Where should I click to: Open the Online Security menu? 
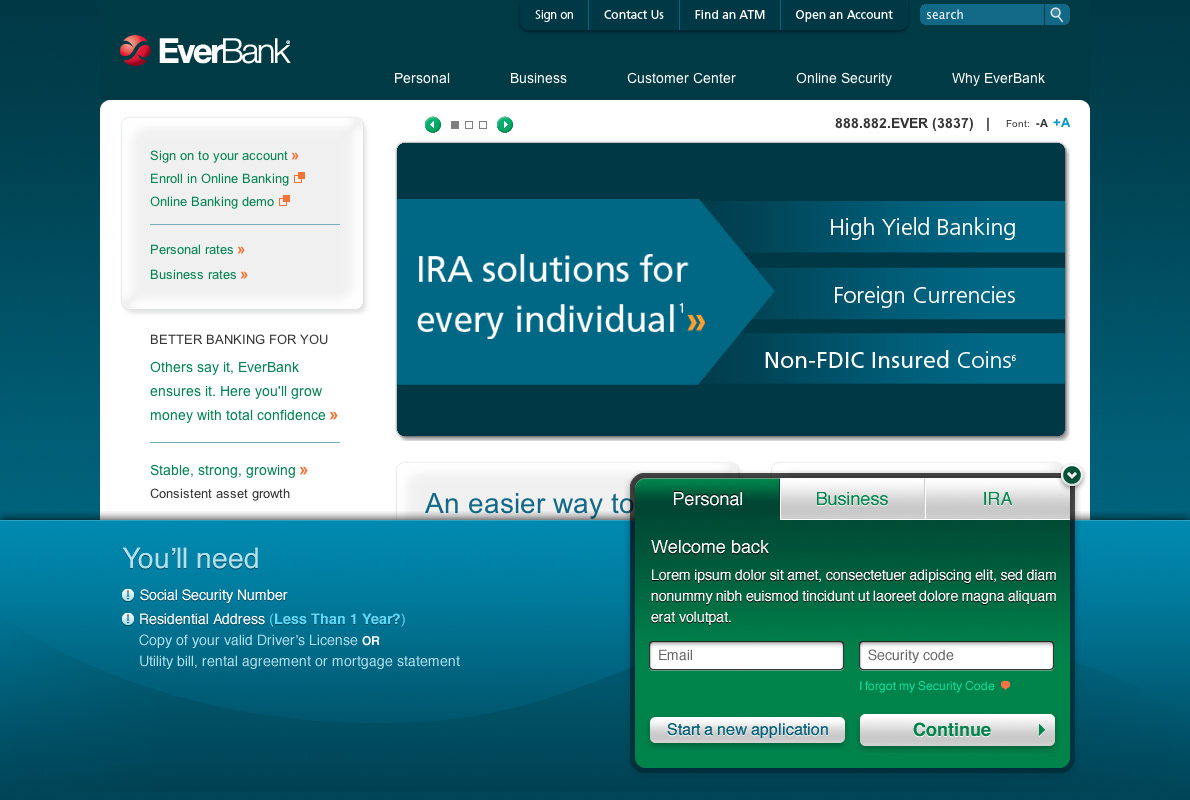(x=844, y=78)
